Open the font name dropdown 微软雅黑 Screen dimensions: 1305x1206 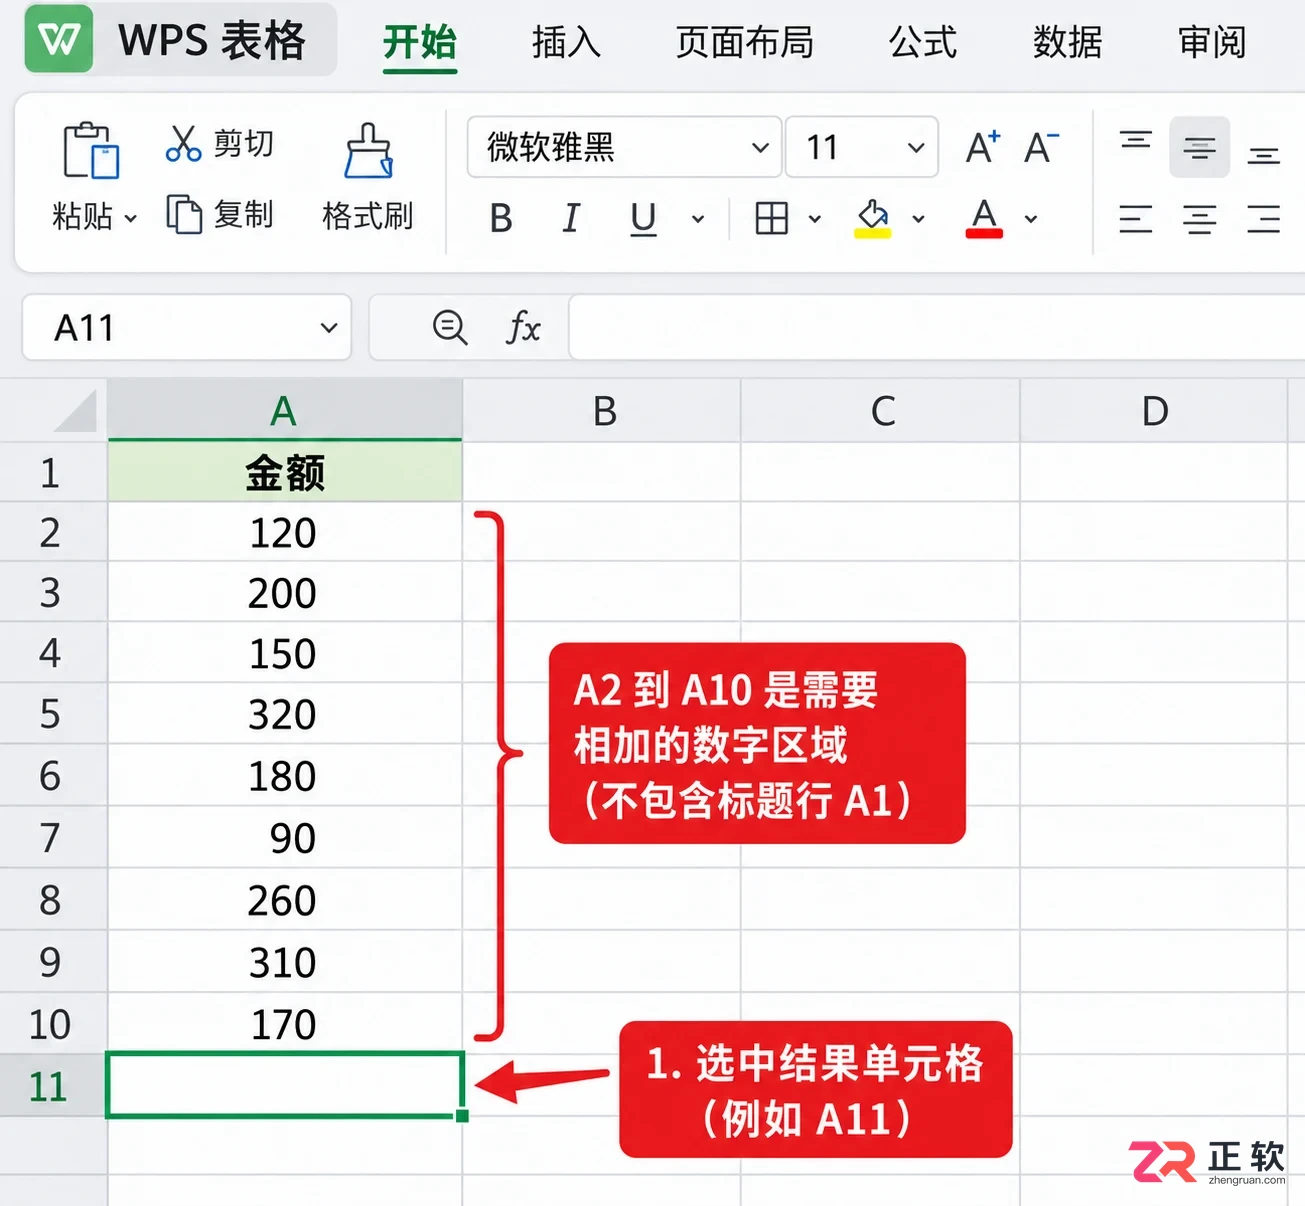tap(624, 148)
